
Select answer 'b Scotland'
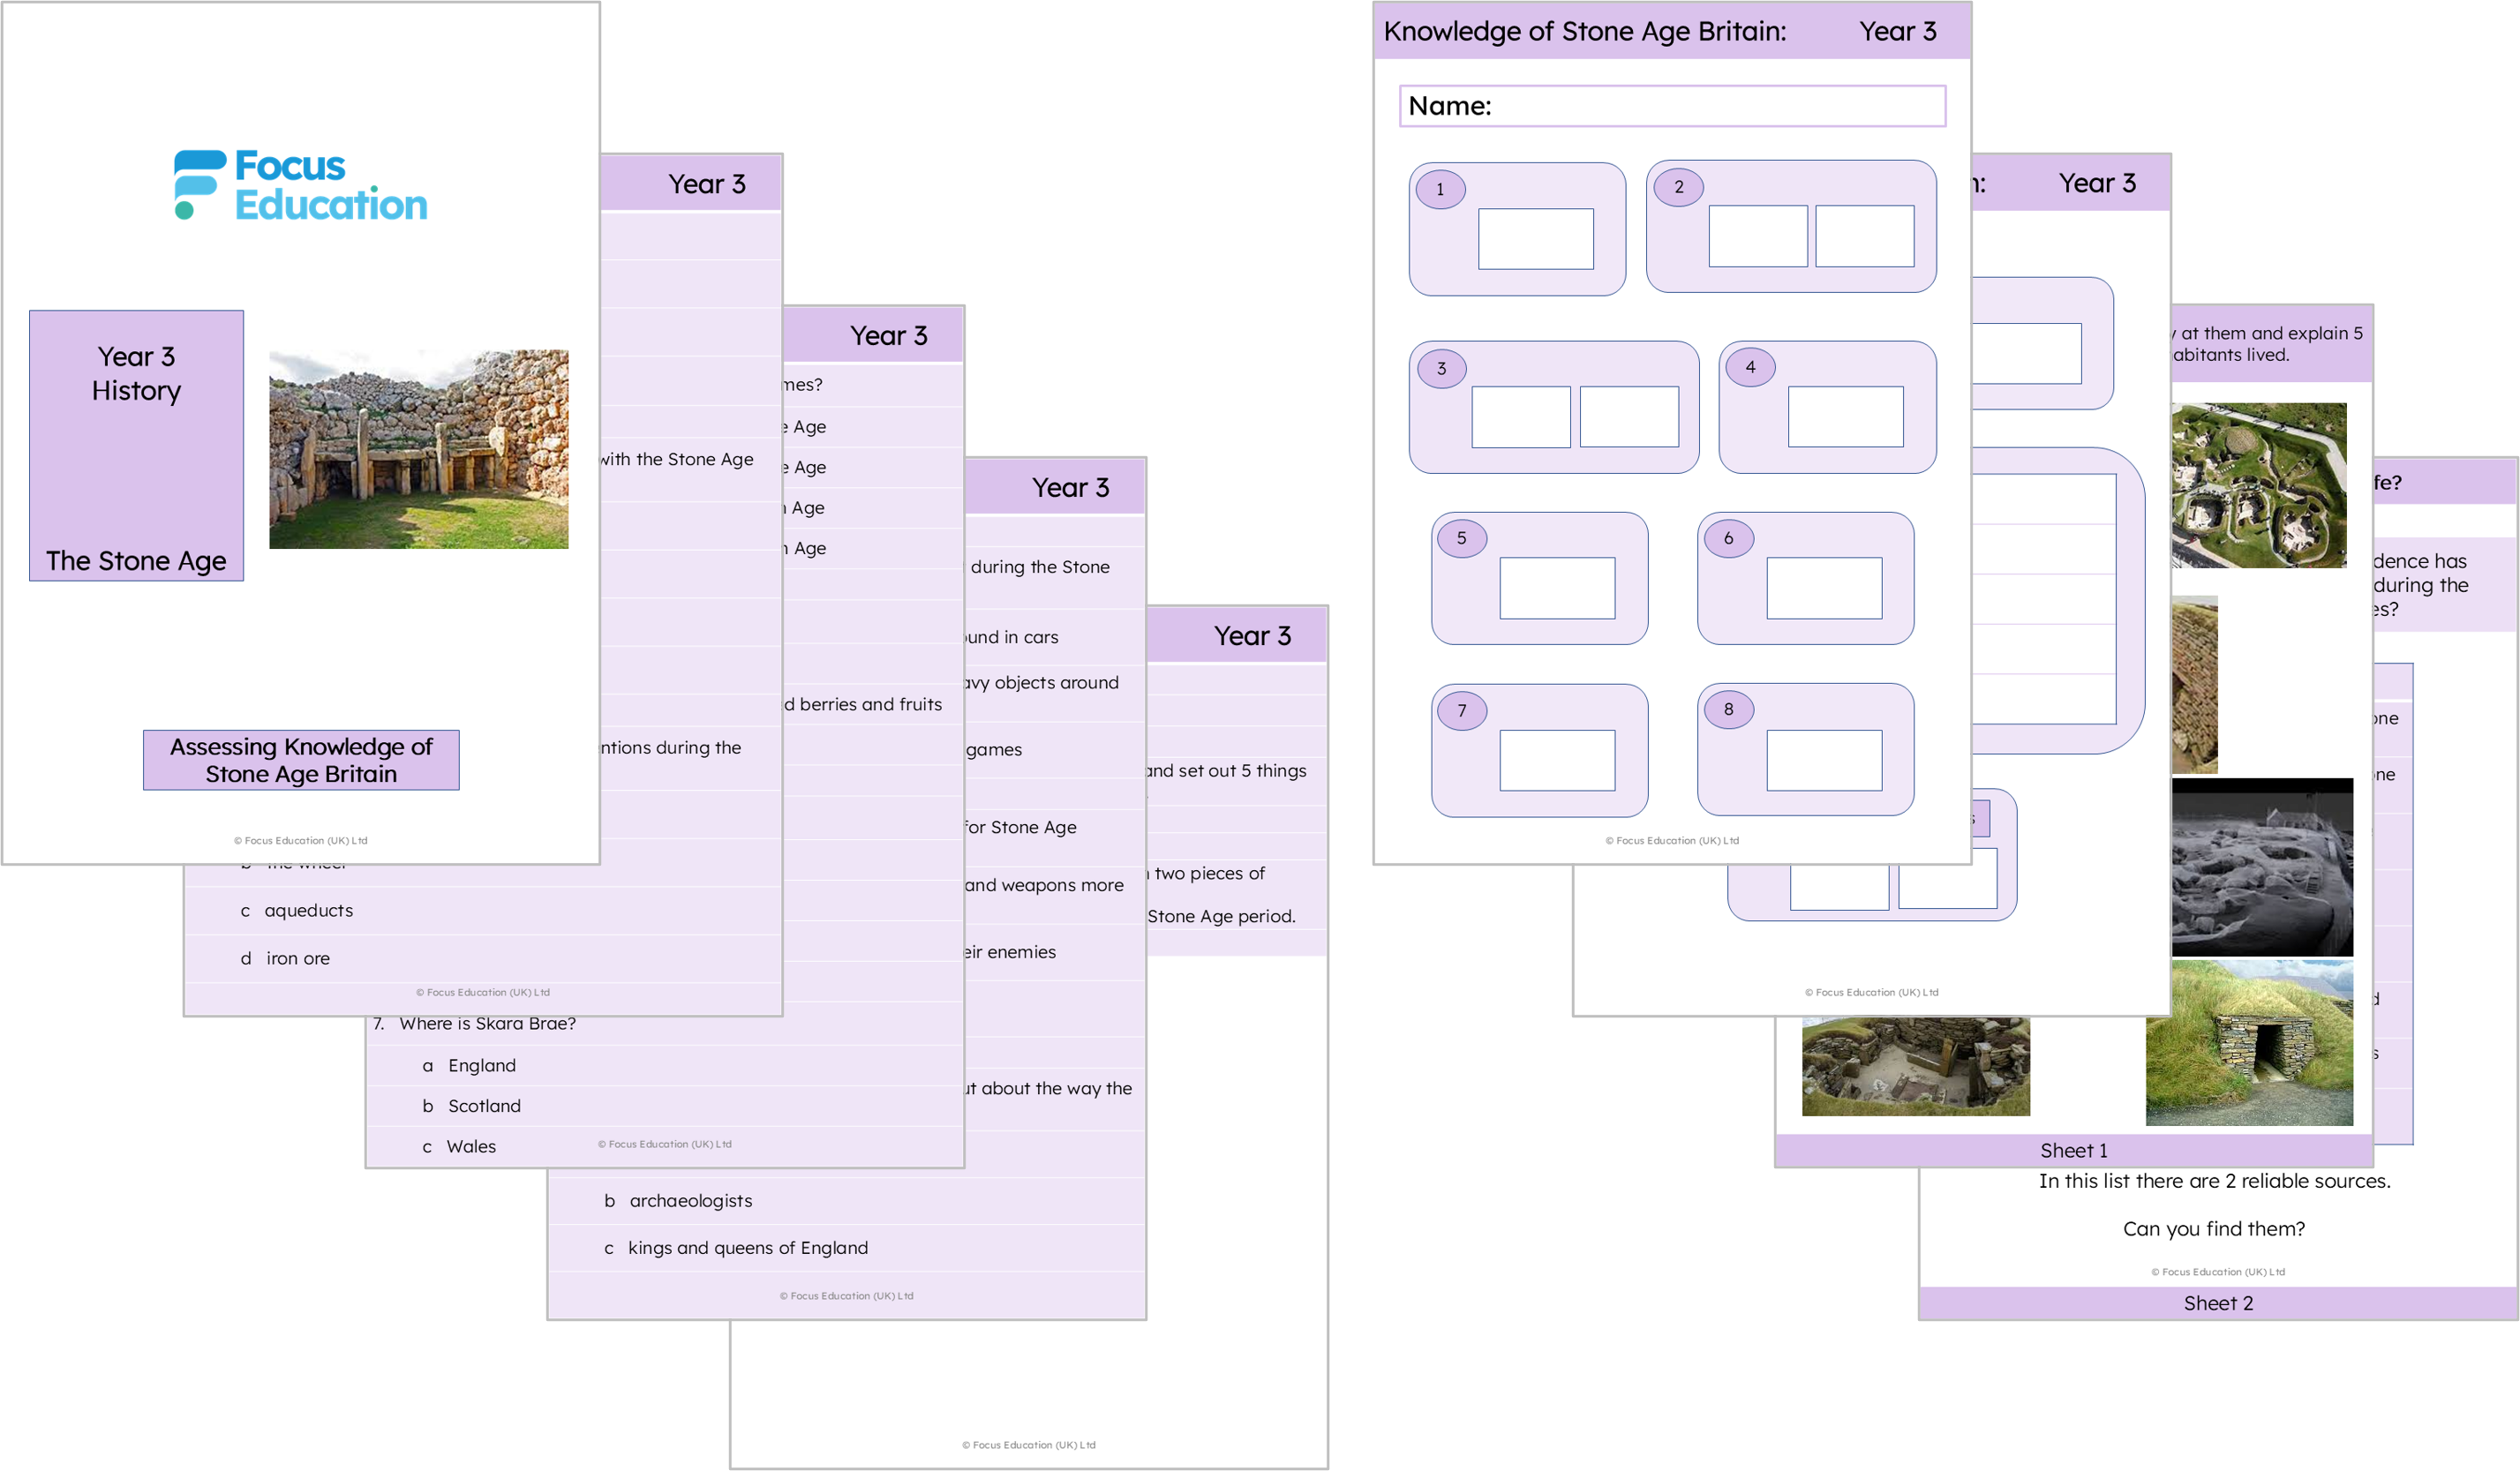472,1106
